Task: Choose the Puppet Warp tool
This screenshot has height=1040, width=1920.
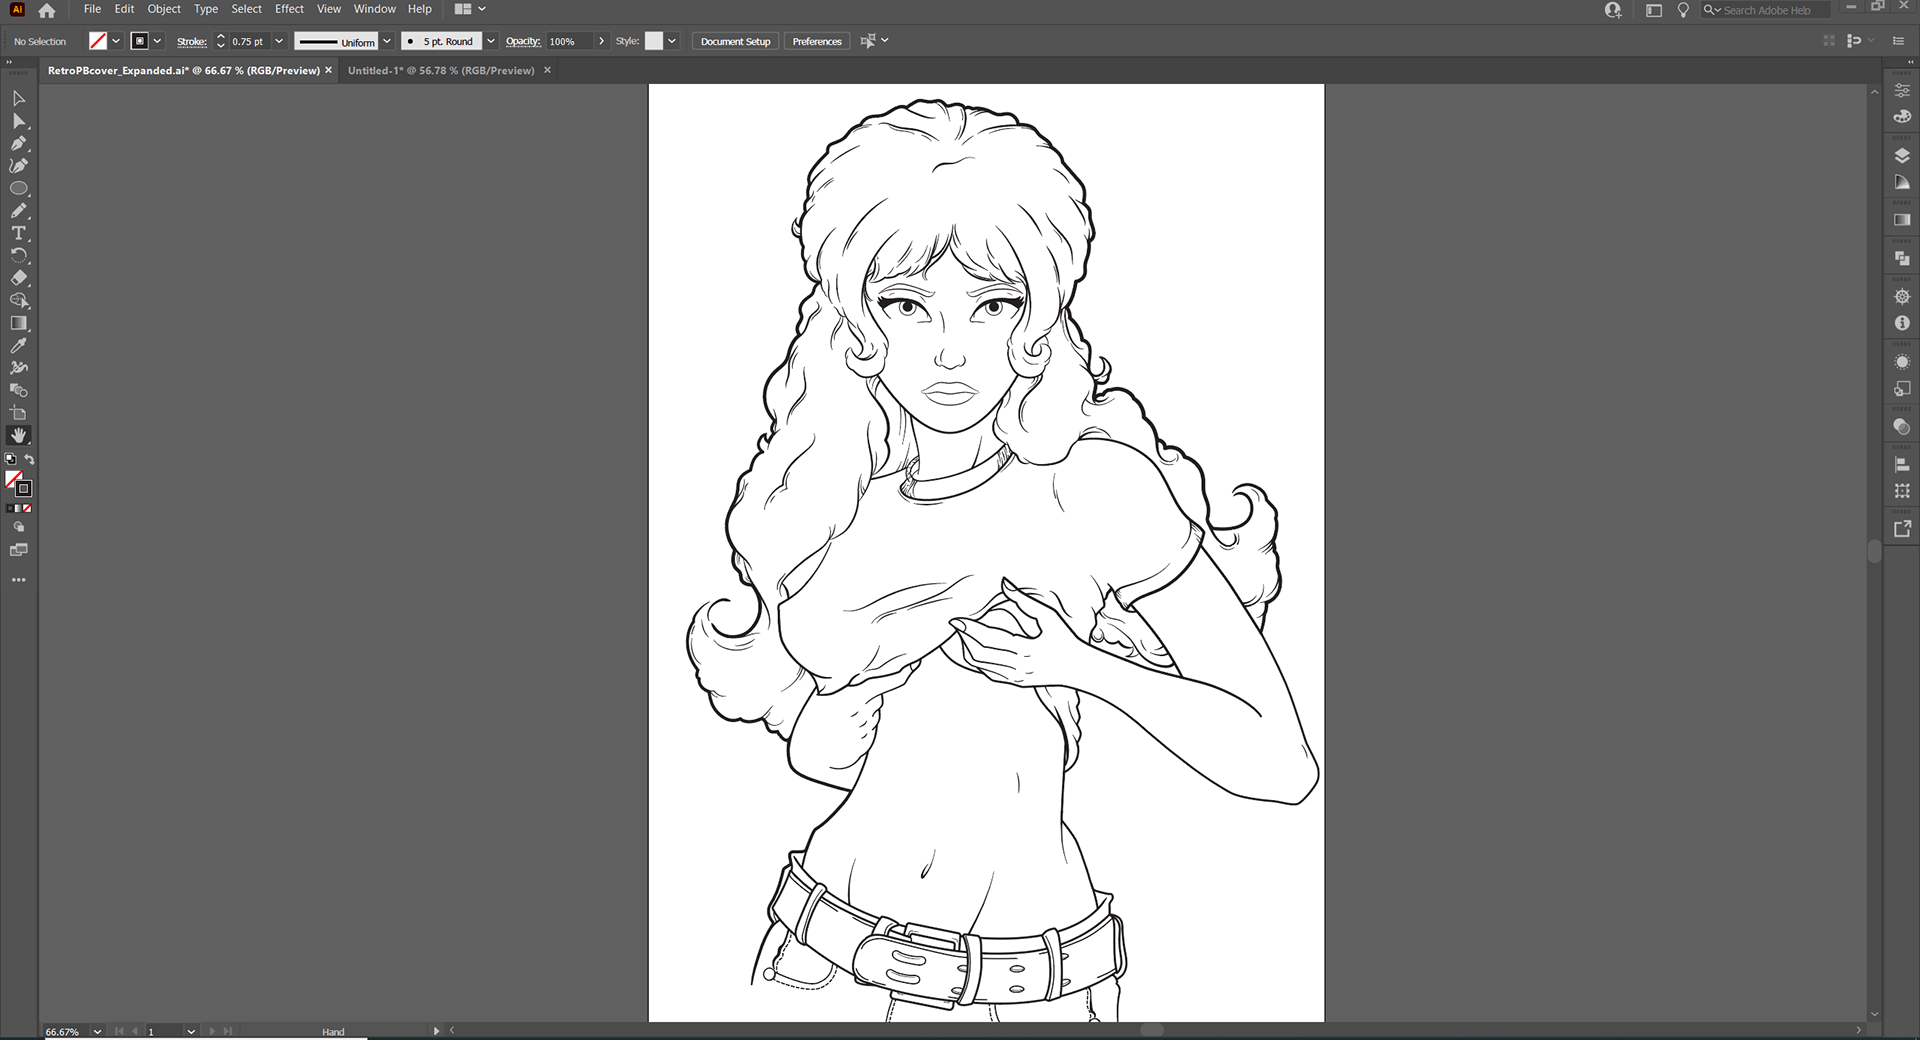Action: [18, 368]
